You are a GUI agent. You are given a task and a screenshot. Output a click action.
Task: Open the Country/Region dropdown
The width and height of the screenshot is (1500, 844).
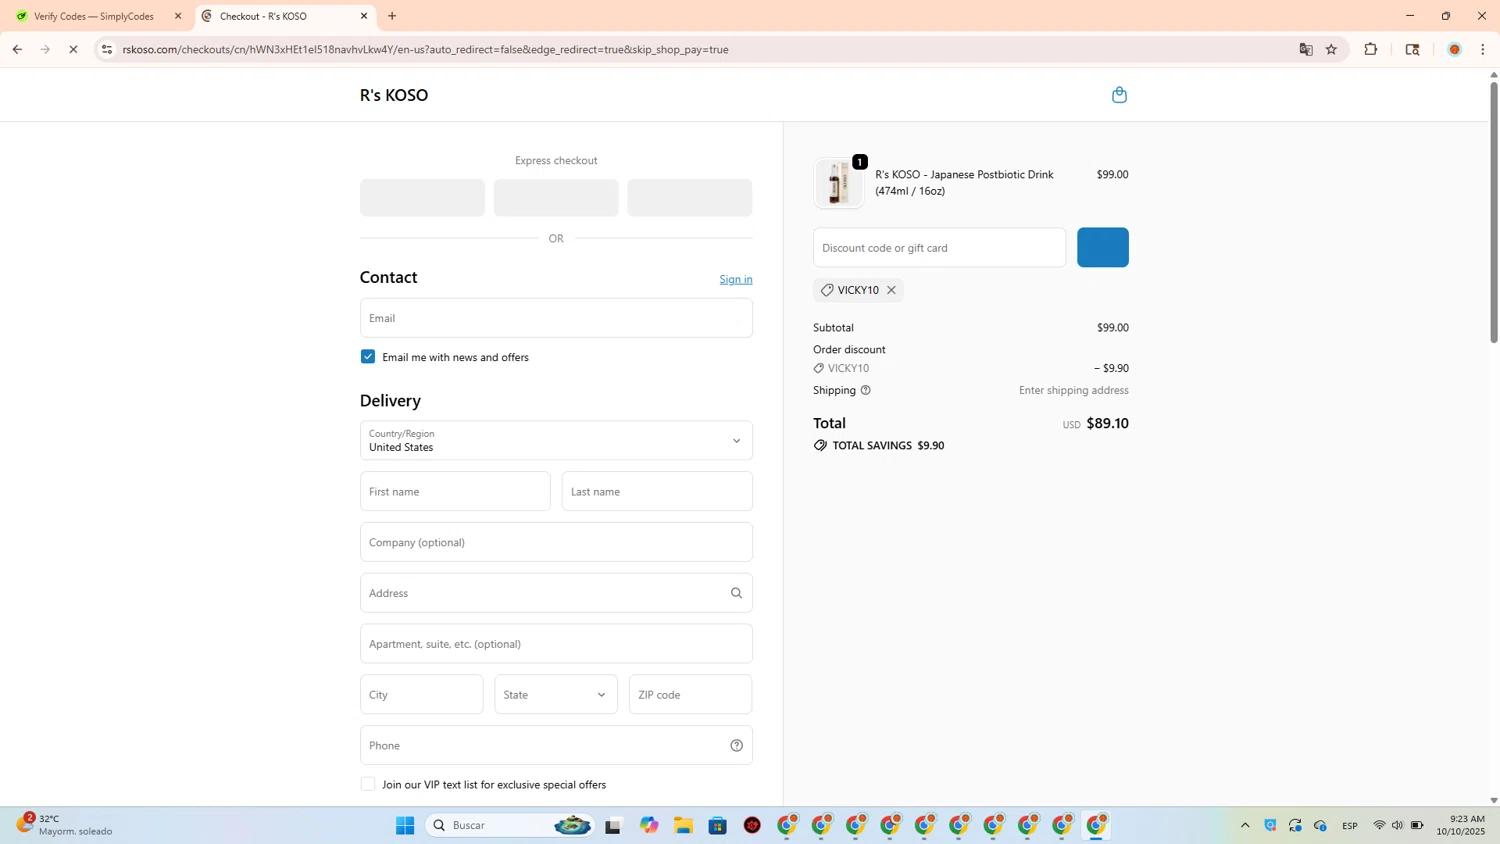click(x=556, y=441)
